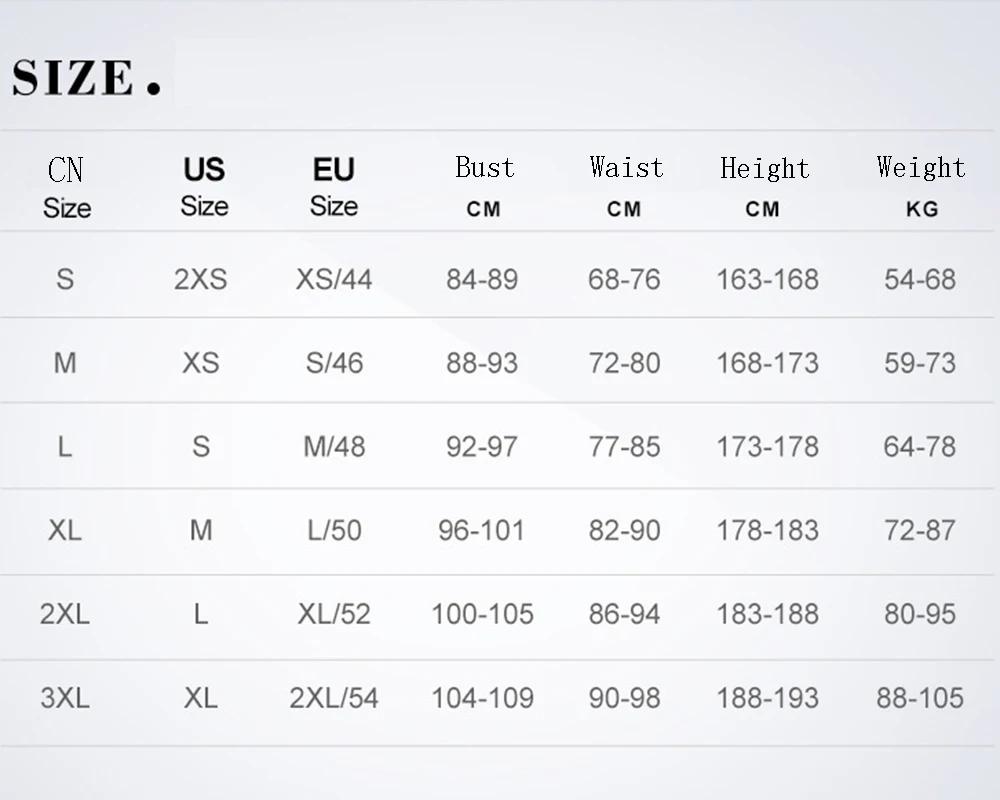Click the Height CM column header

click(765, 186)
